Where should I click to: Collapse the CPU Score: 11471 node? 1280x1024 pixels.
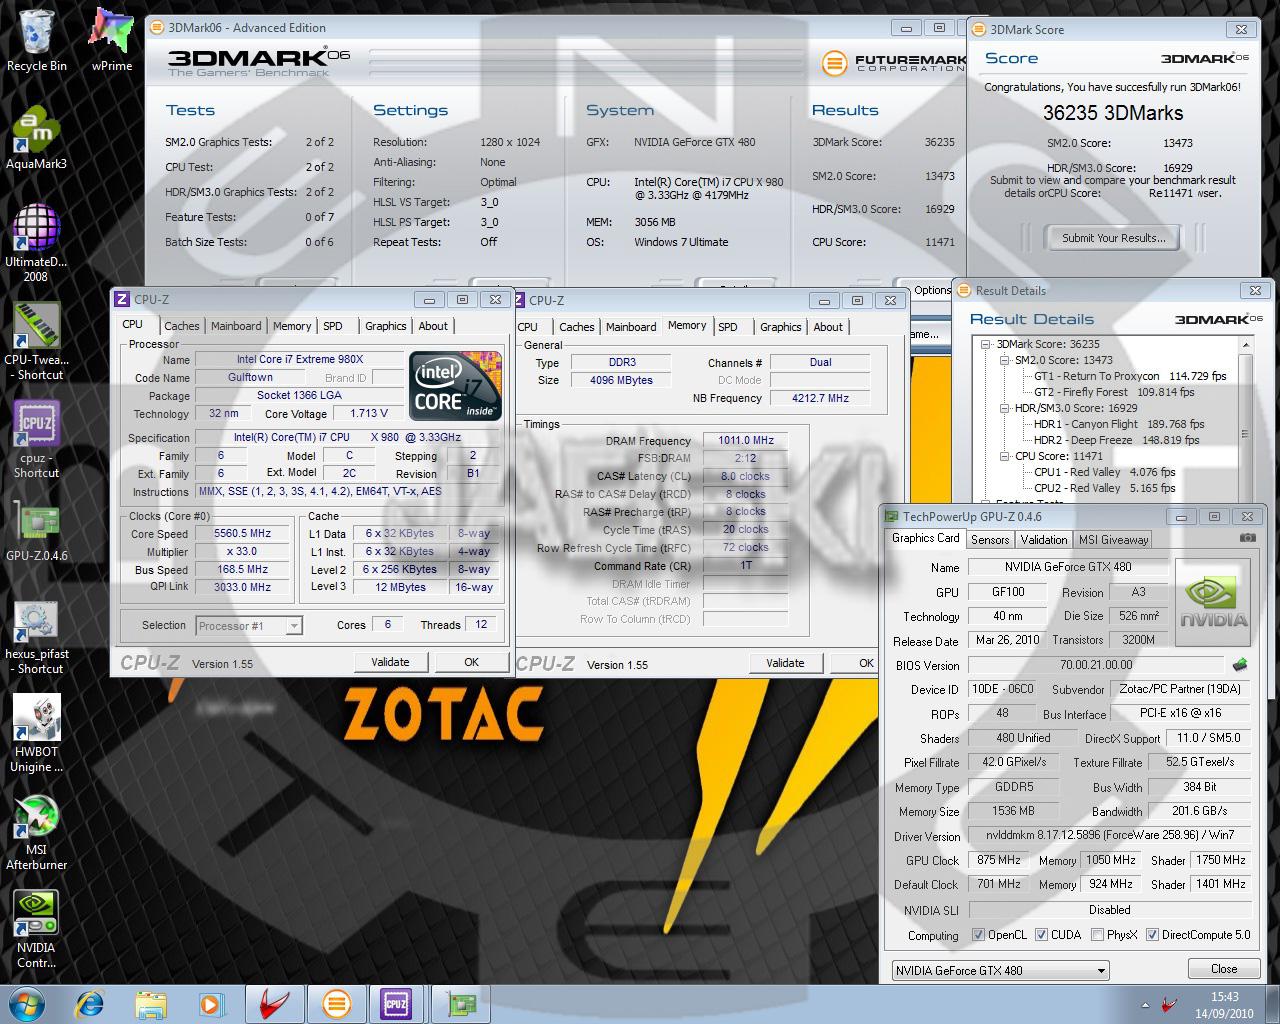click(1005, 456)
